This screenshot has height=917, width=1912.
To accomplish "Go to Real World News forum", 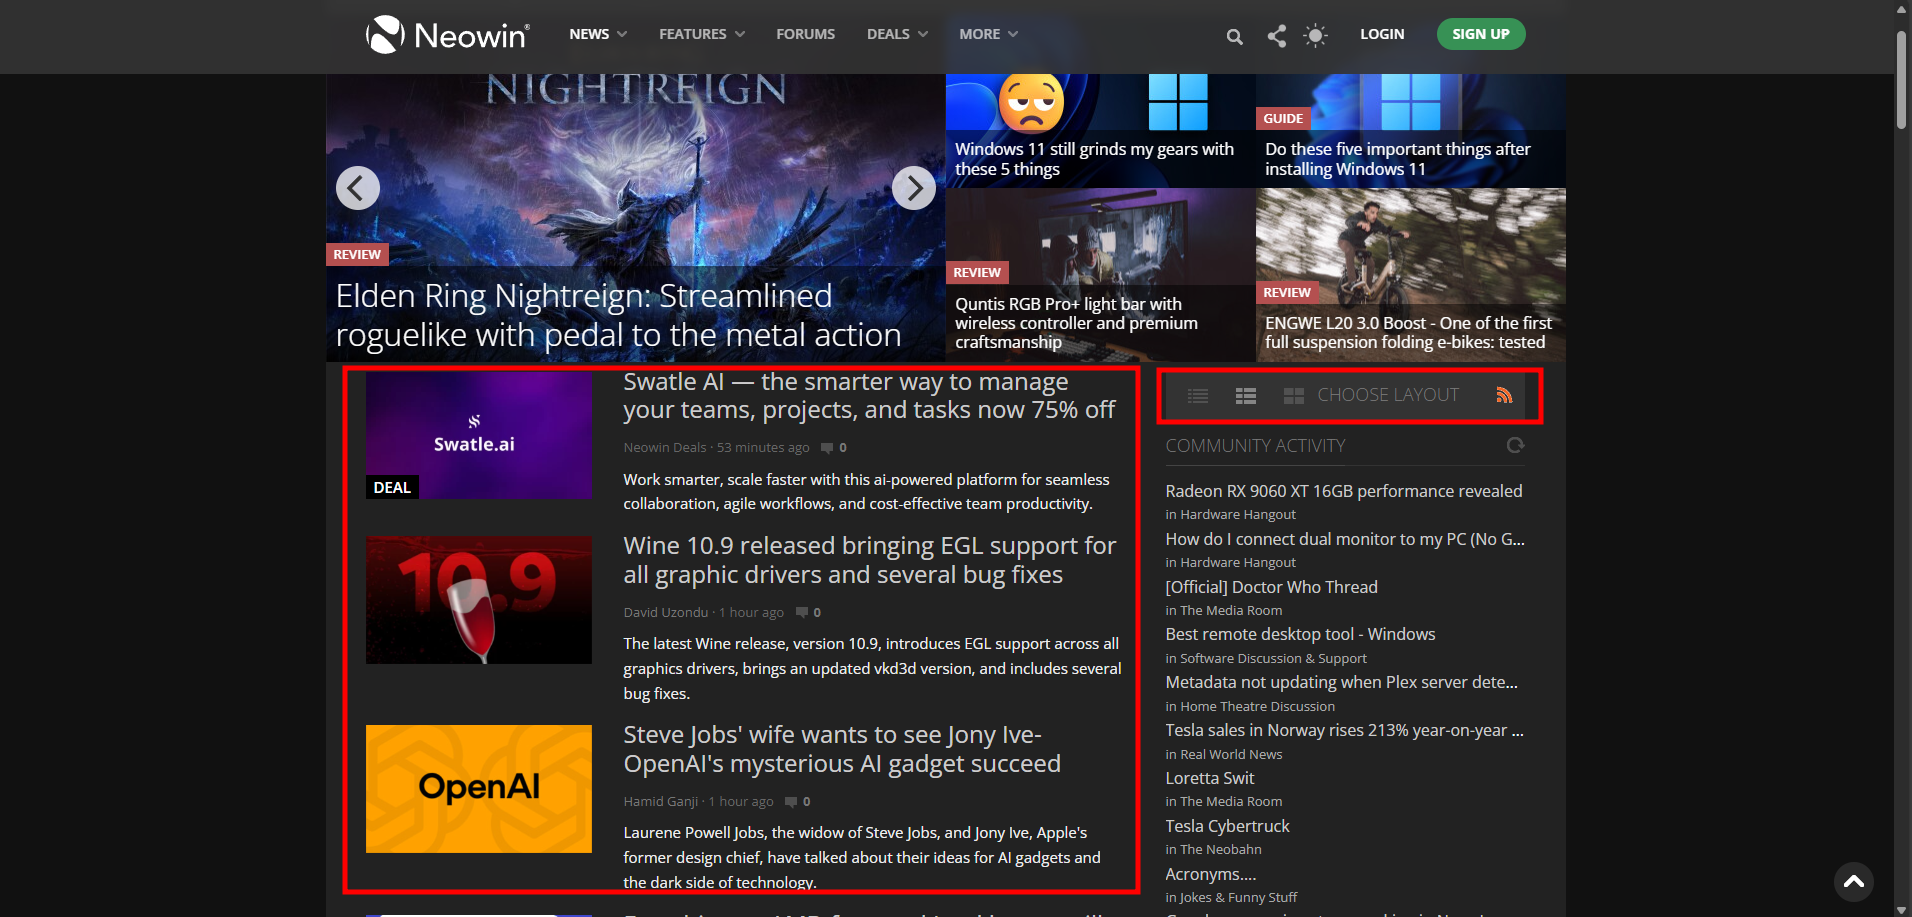I will pyautogui.click(x=1231, y=754).
